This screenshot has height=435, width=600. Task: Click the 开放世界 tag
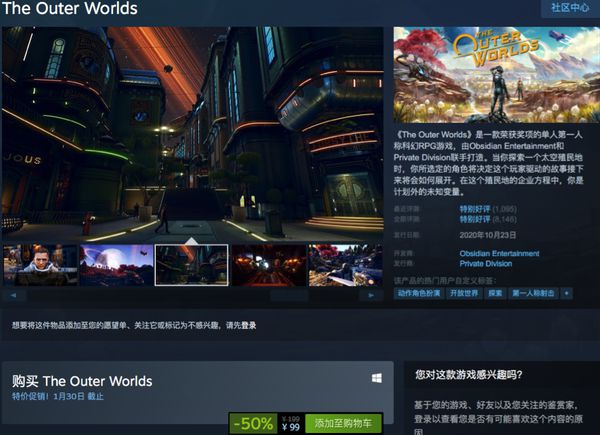click(x=464, y=293)
